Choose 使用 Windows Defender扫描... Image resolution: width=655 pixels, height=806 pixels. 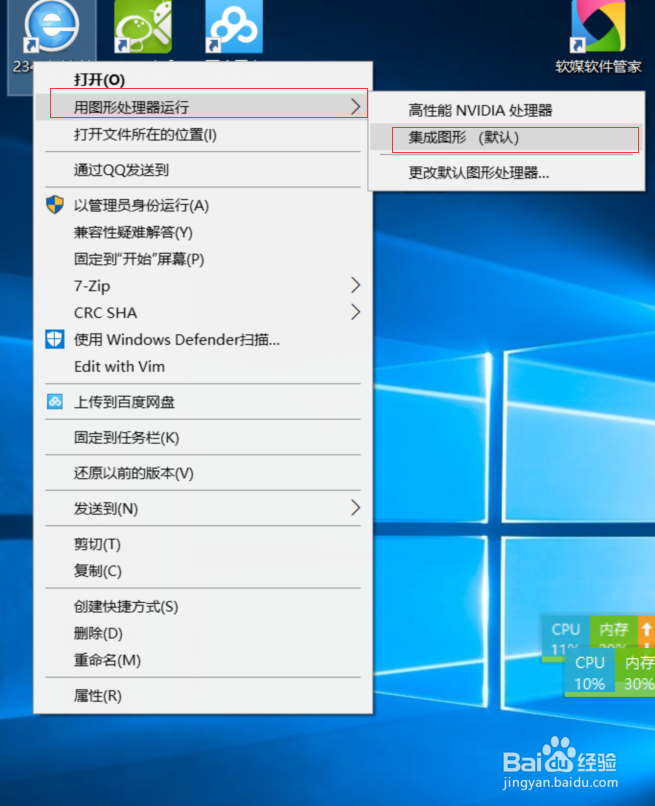[x=203, y=339]
